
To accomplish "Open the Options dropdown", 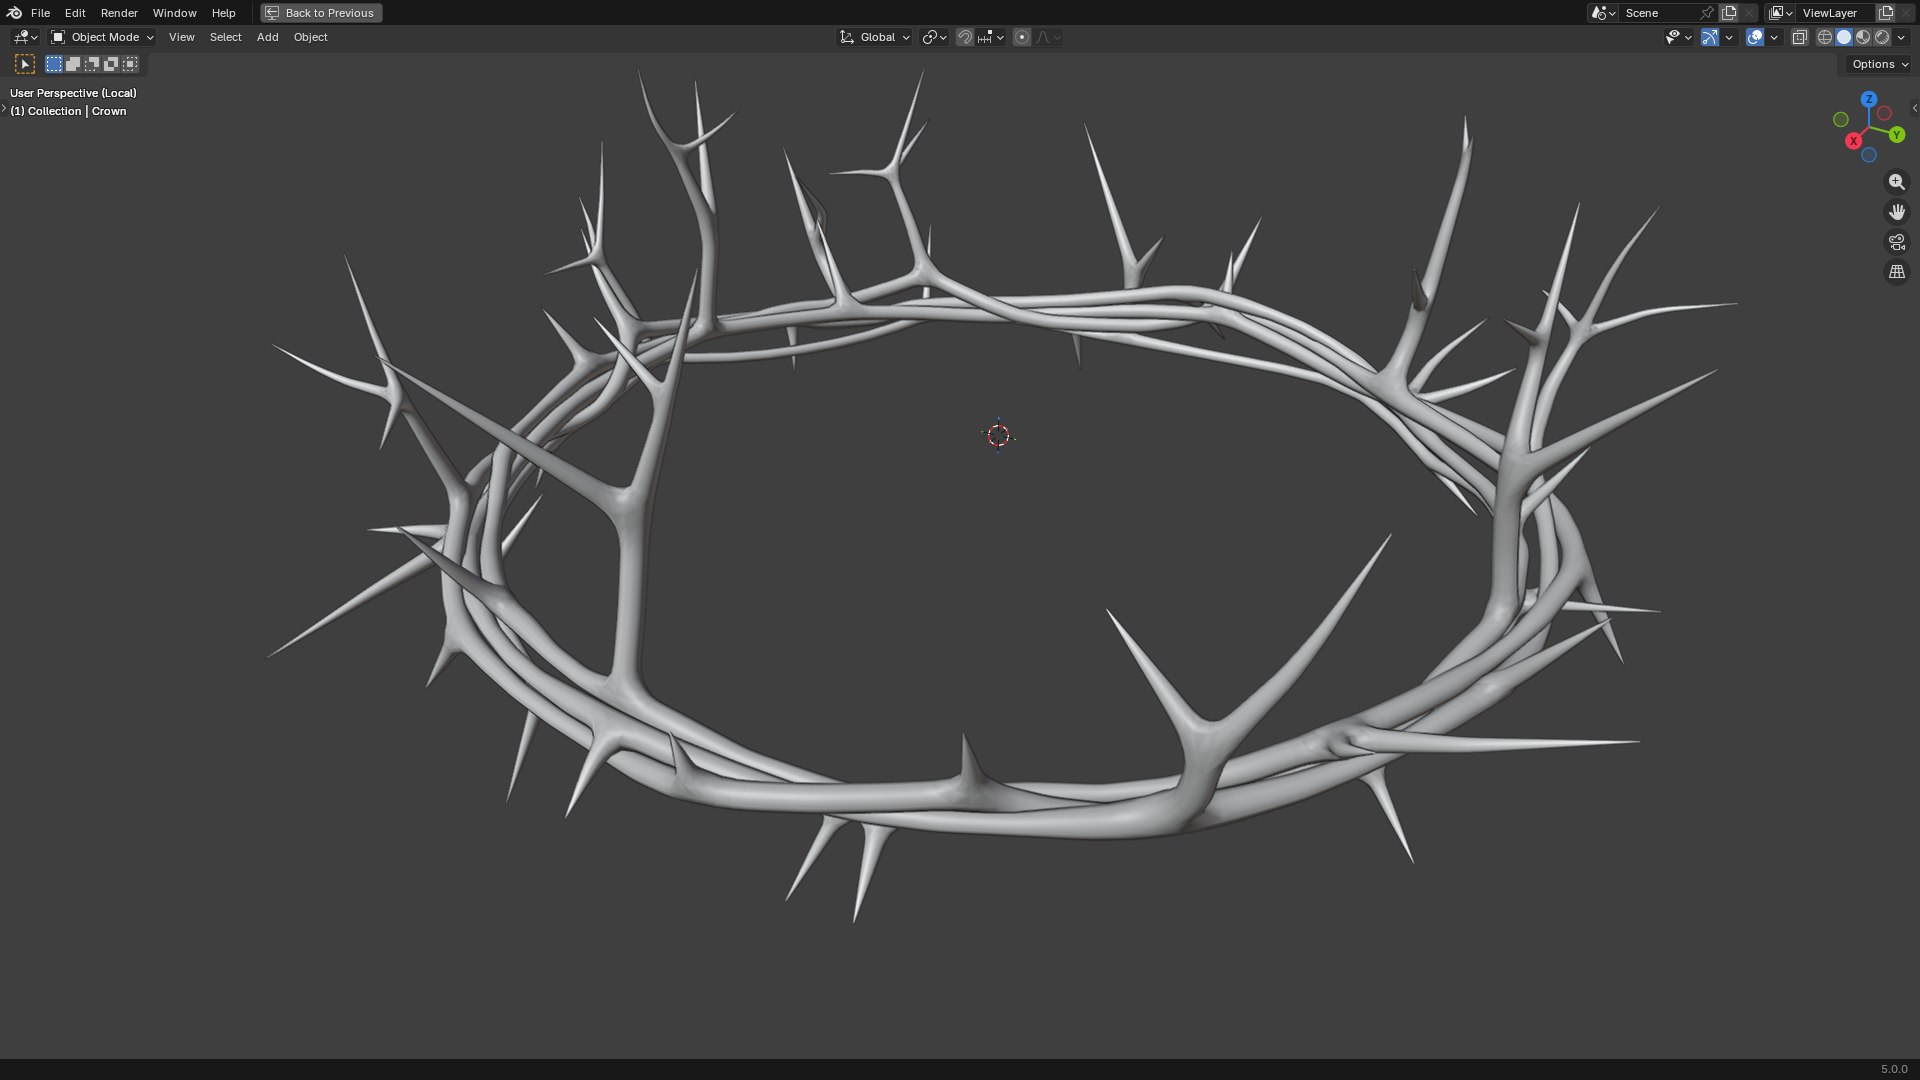I will [1879, 64].
